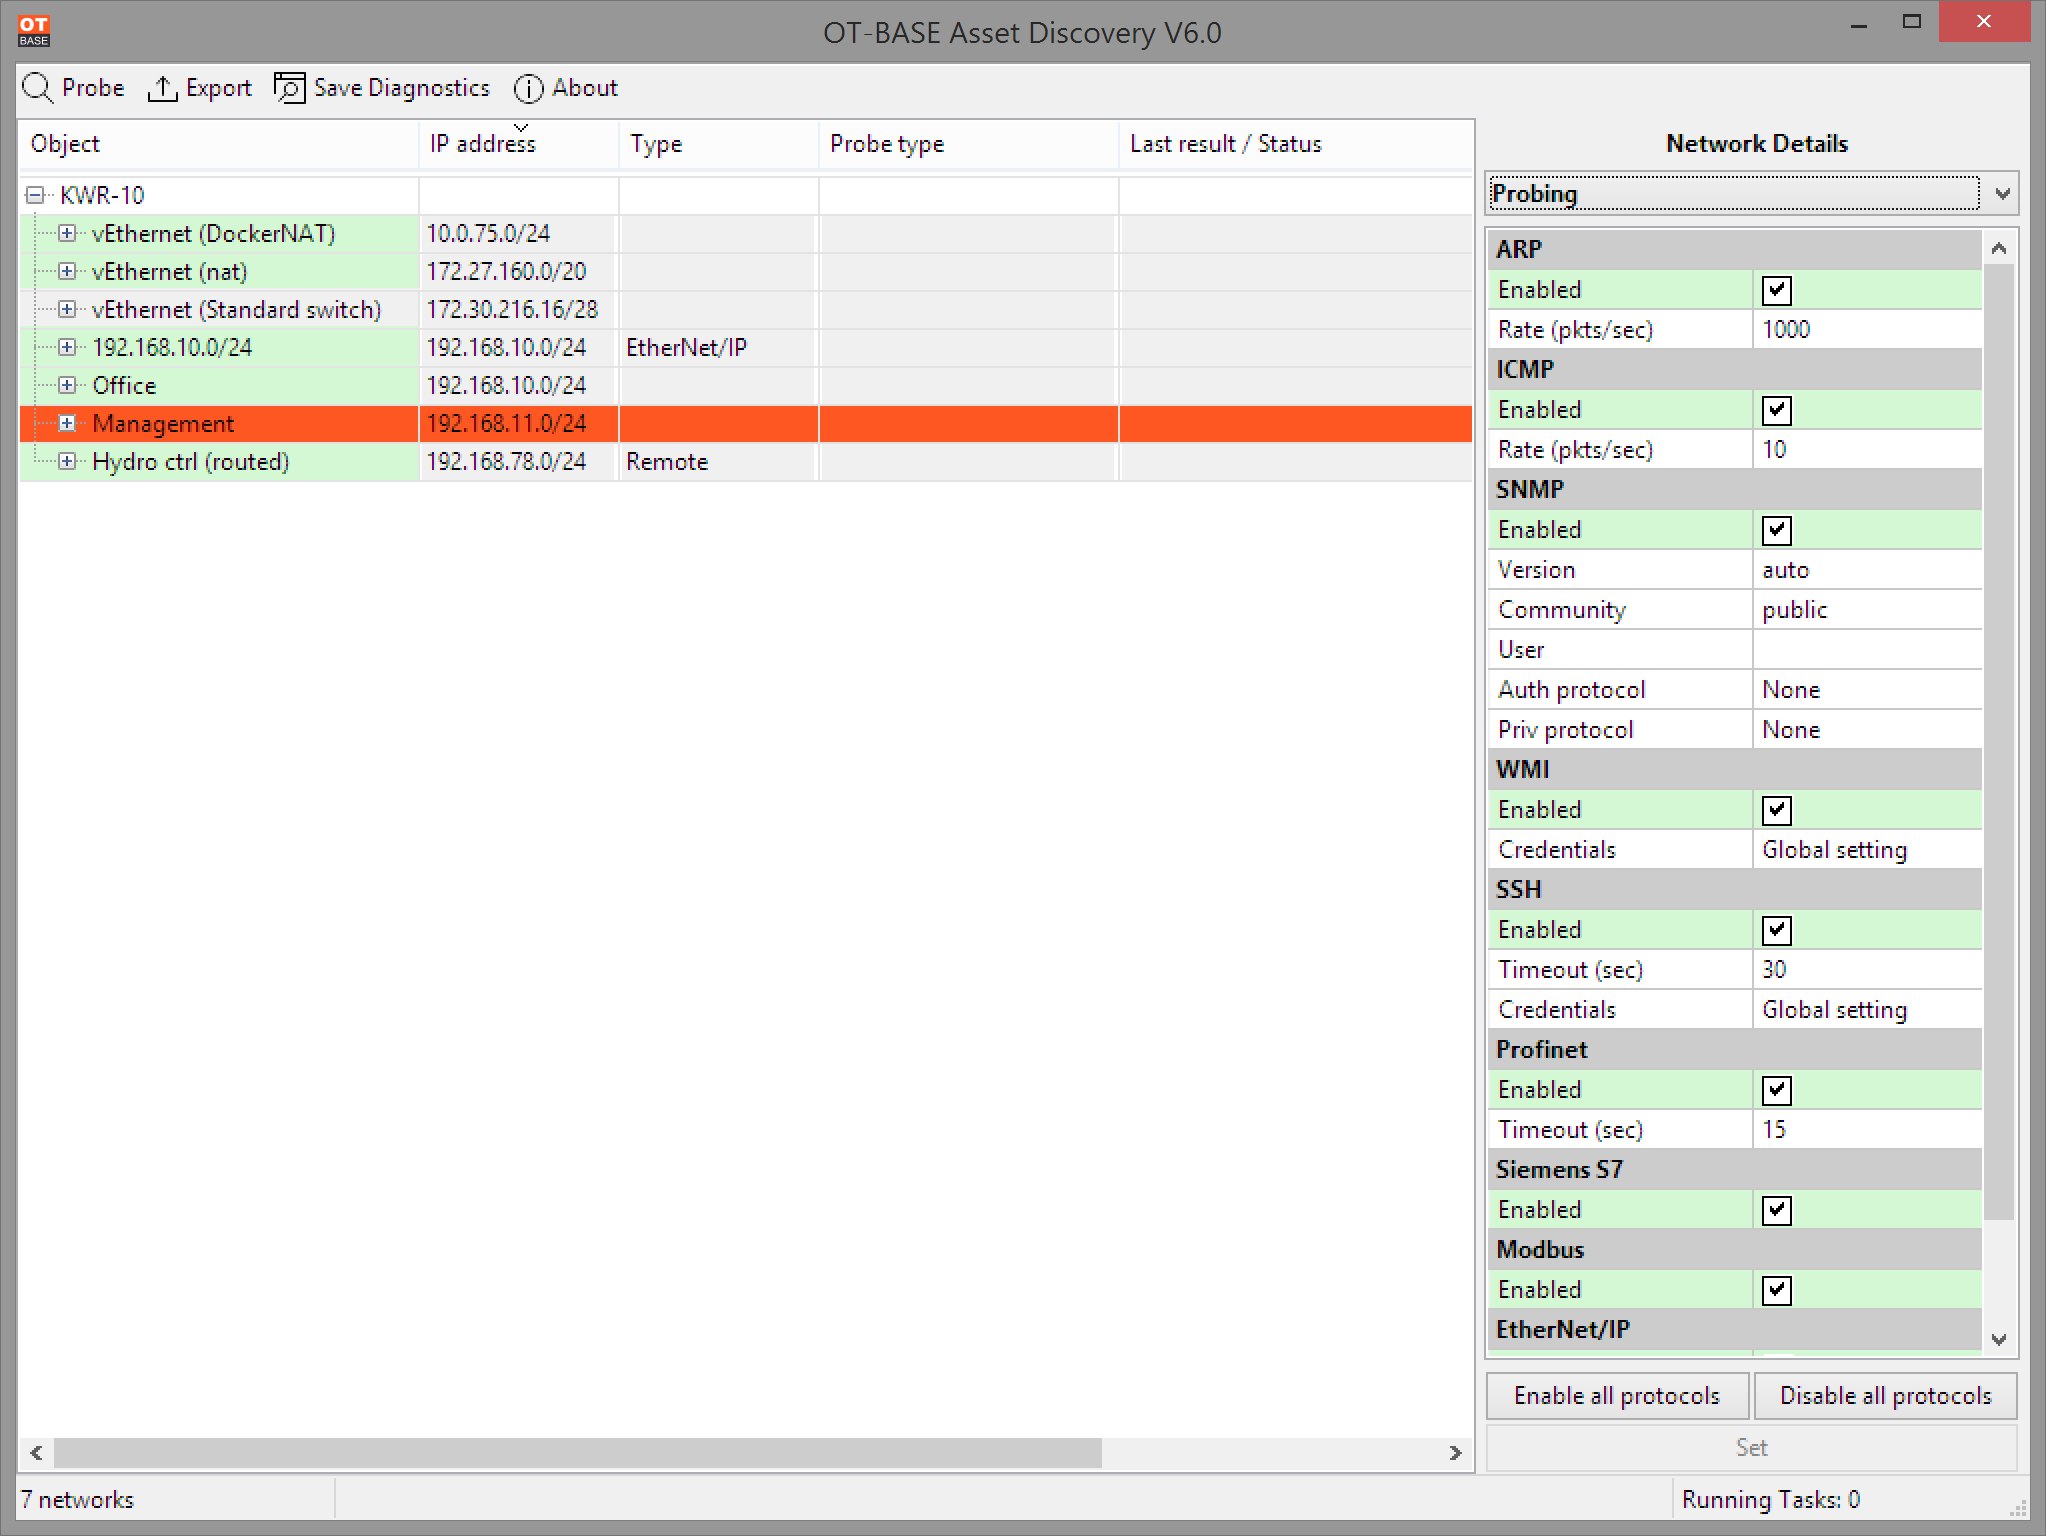Change SSH Credentials Global setting
The width and height of the screenshot is (2046, 1536).
[1867, 1010]
